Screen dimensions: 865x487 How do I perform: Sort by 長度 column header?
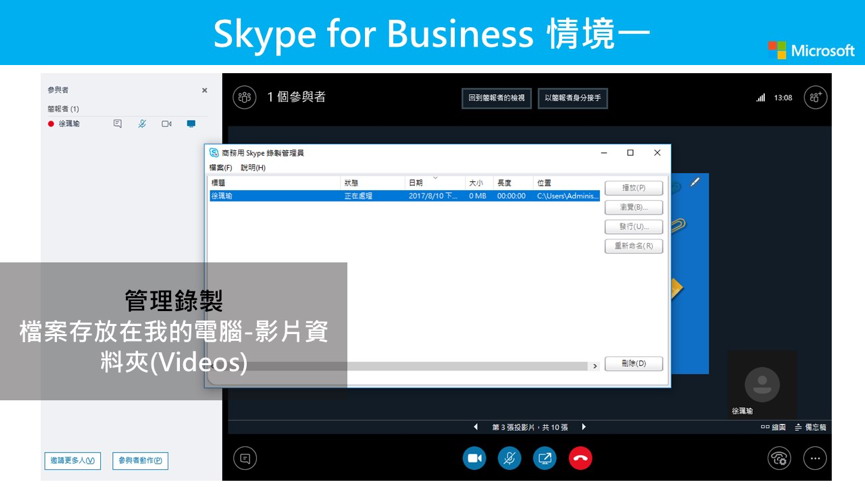[x=513, y=183]
